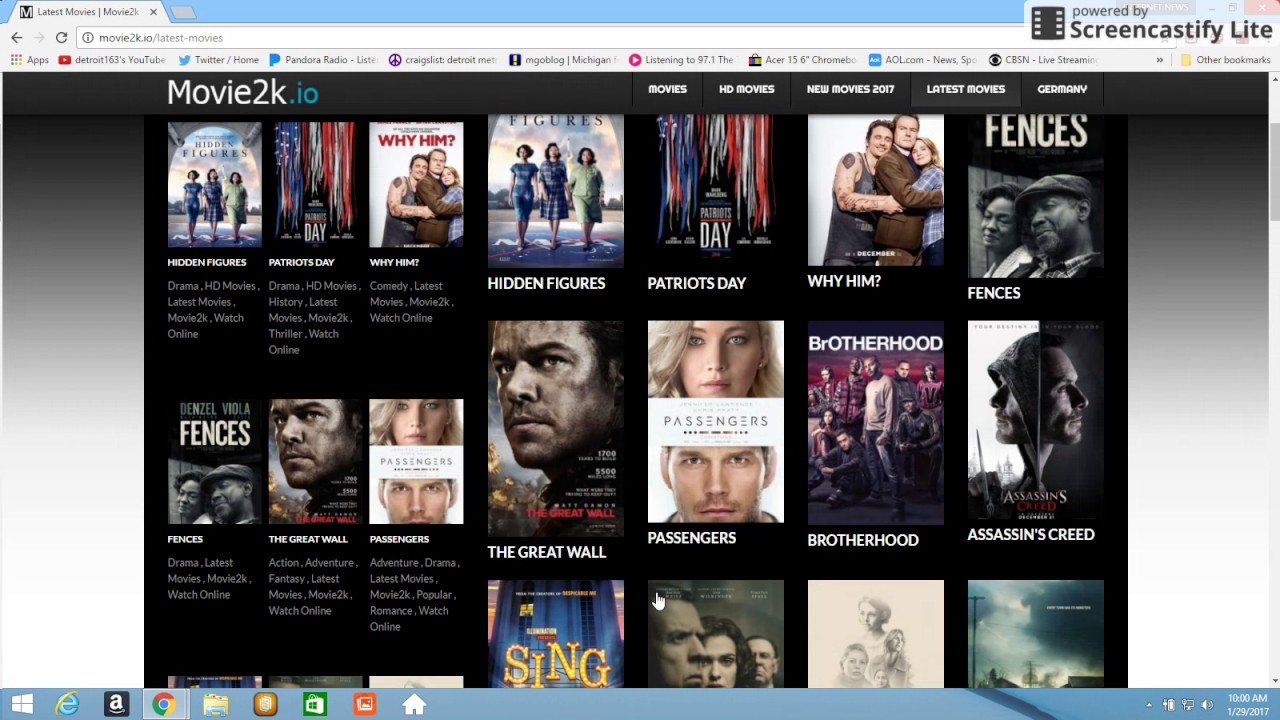Click Brotherhood poster
The height and width of the screenshot is (720, 1280).
tap(875, 422)
